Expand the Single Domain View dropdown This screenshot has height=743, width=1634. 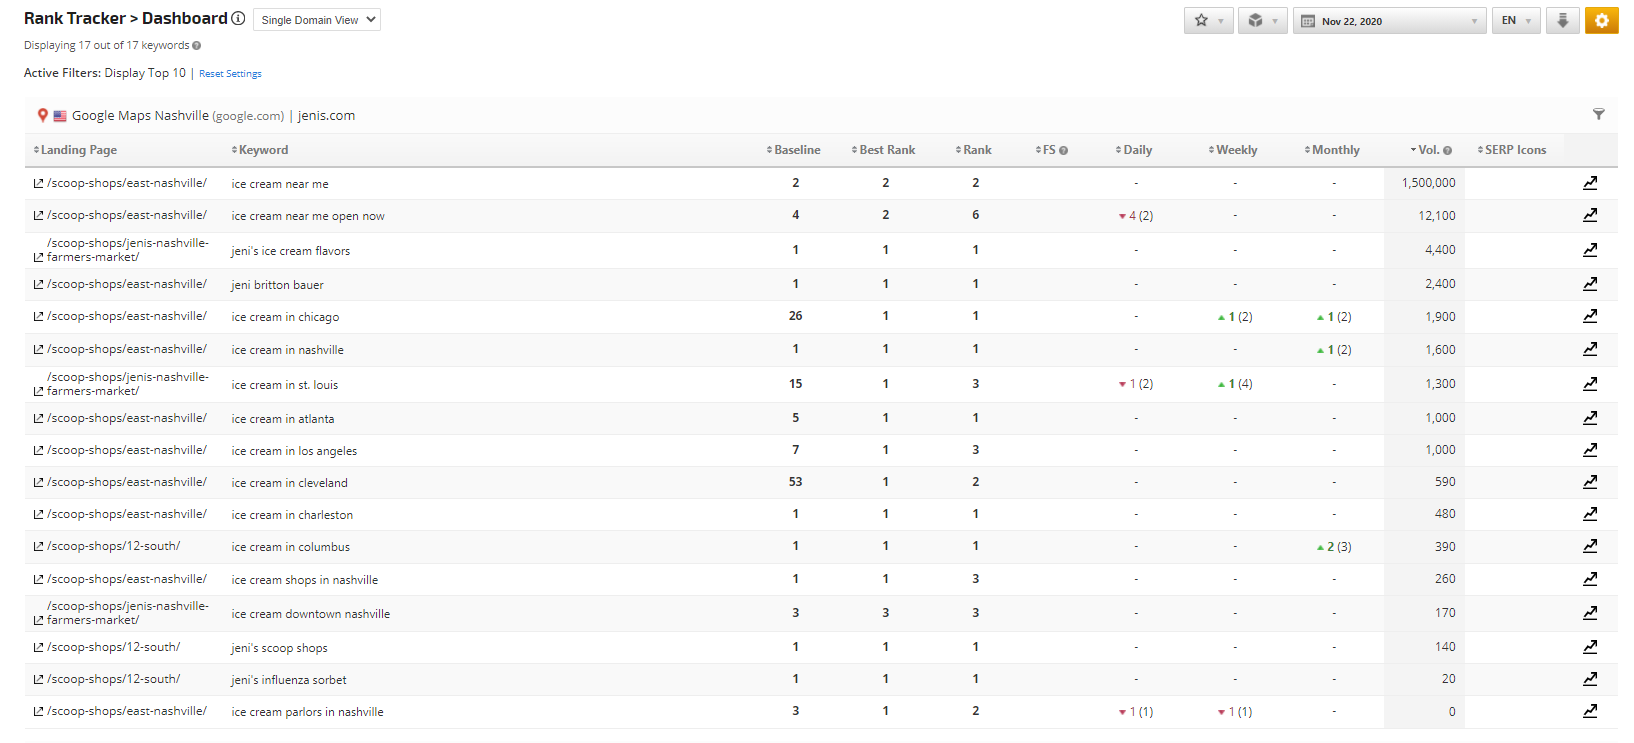point(317,20)
